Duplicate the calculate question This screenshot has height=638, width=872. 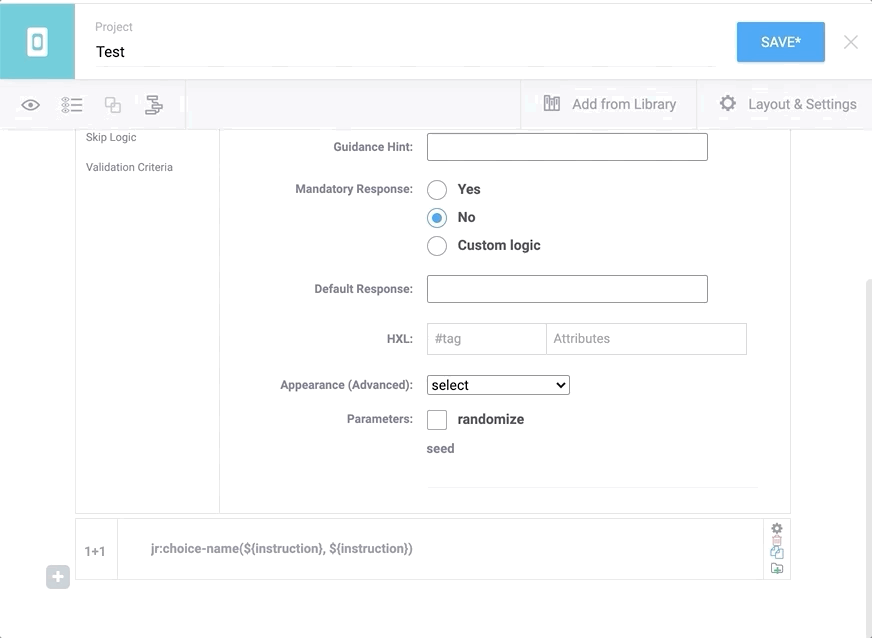pos(777,553)
